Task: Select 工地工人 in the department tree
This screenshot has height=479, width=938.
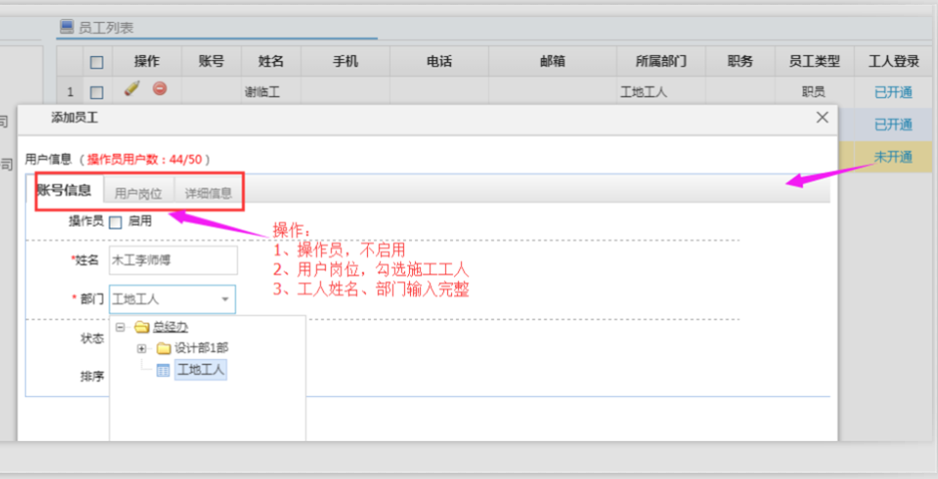Action: tap(201, 370)
